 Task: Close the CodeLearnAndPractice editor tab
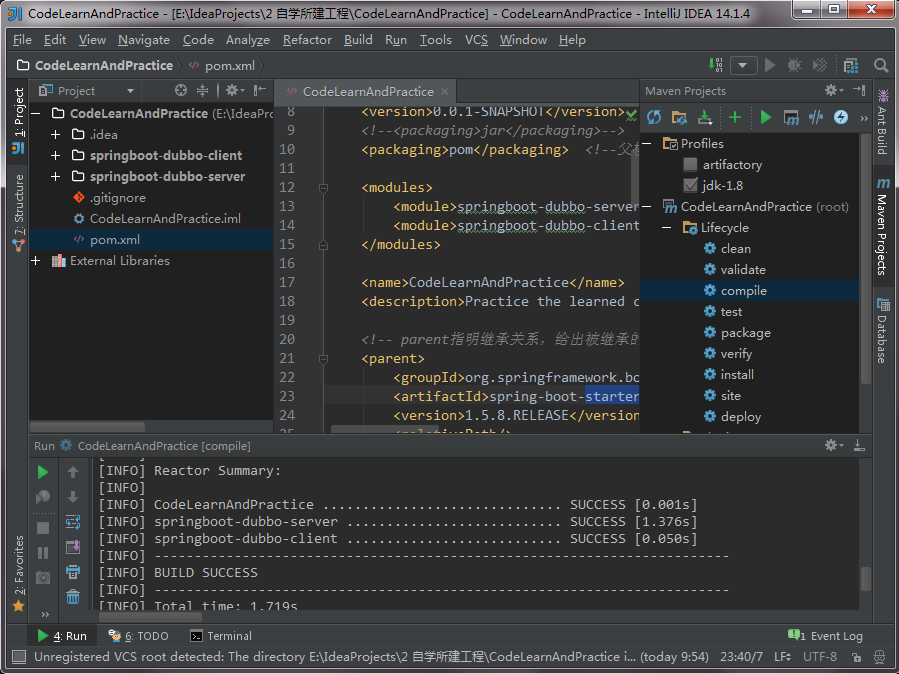(x=444, y=91)
